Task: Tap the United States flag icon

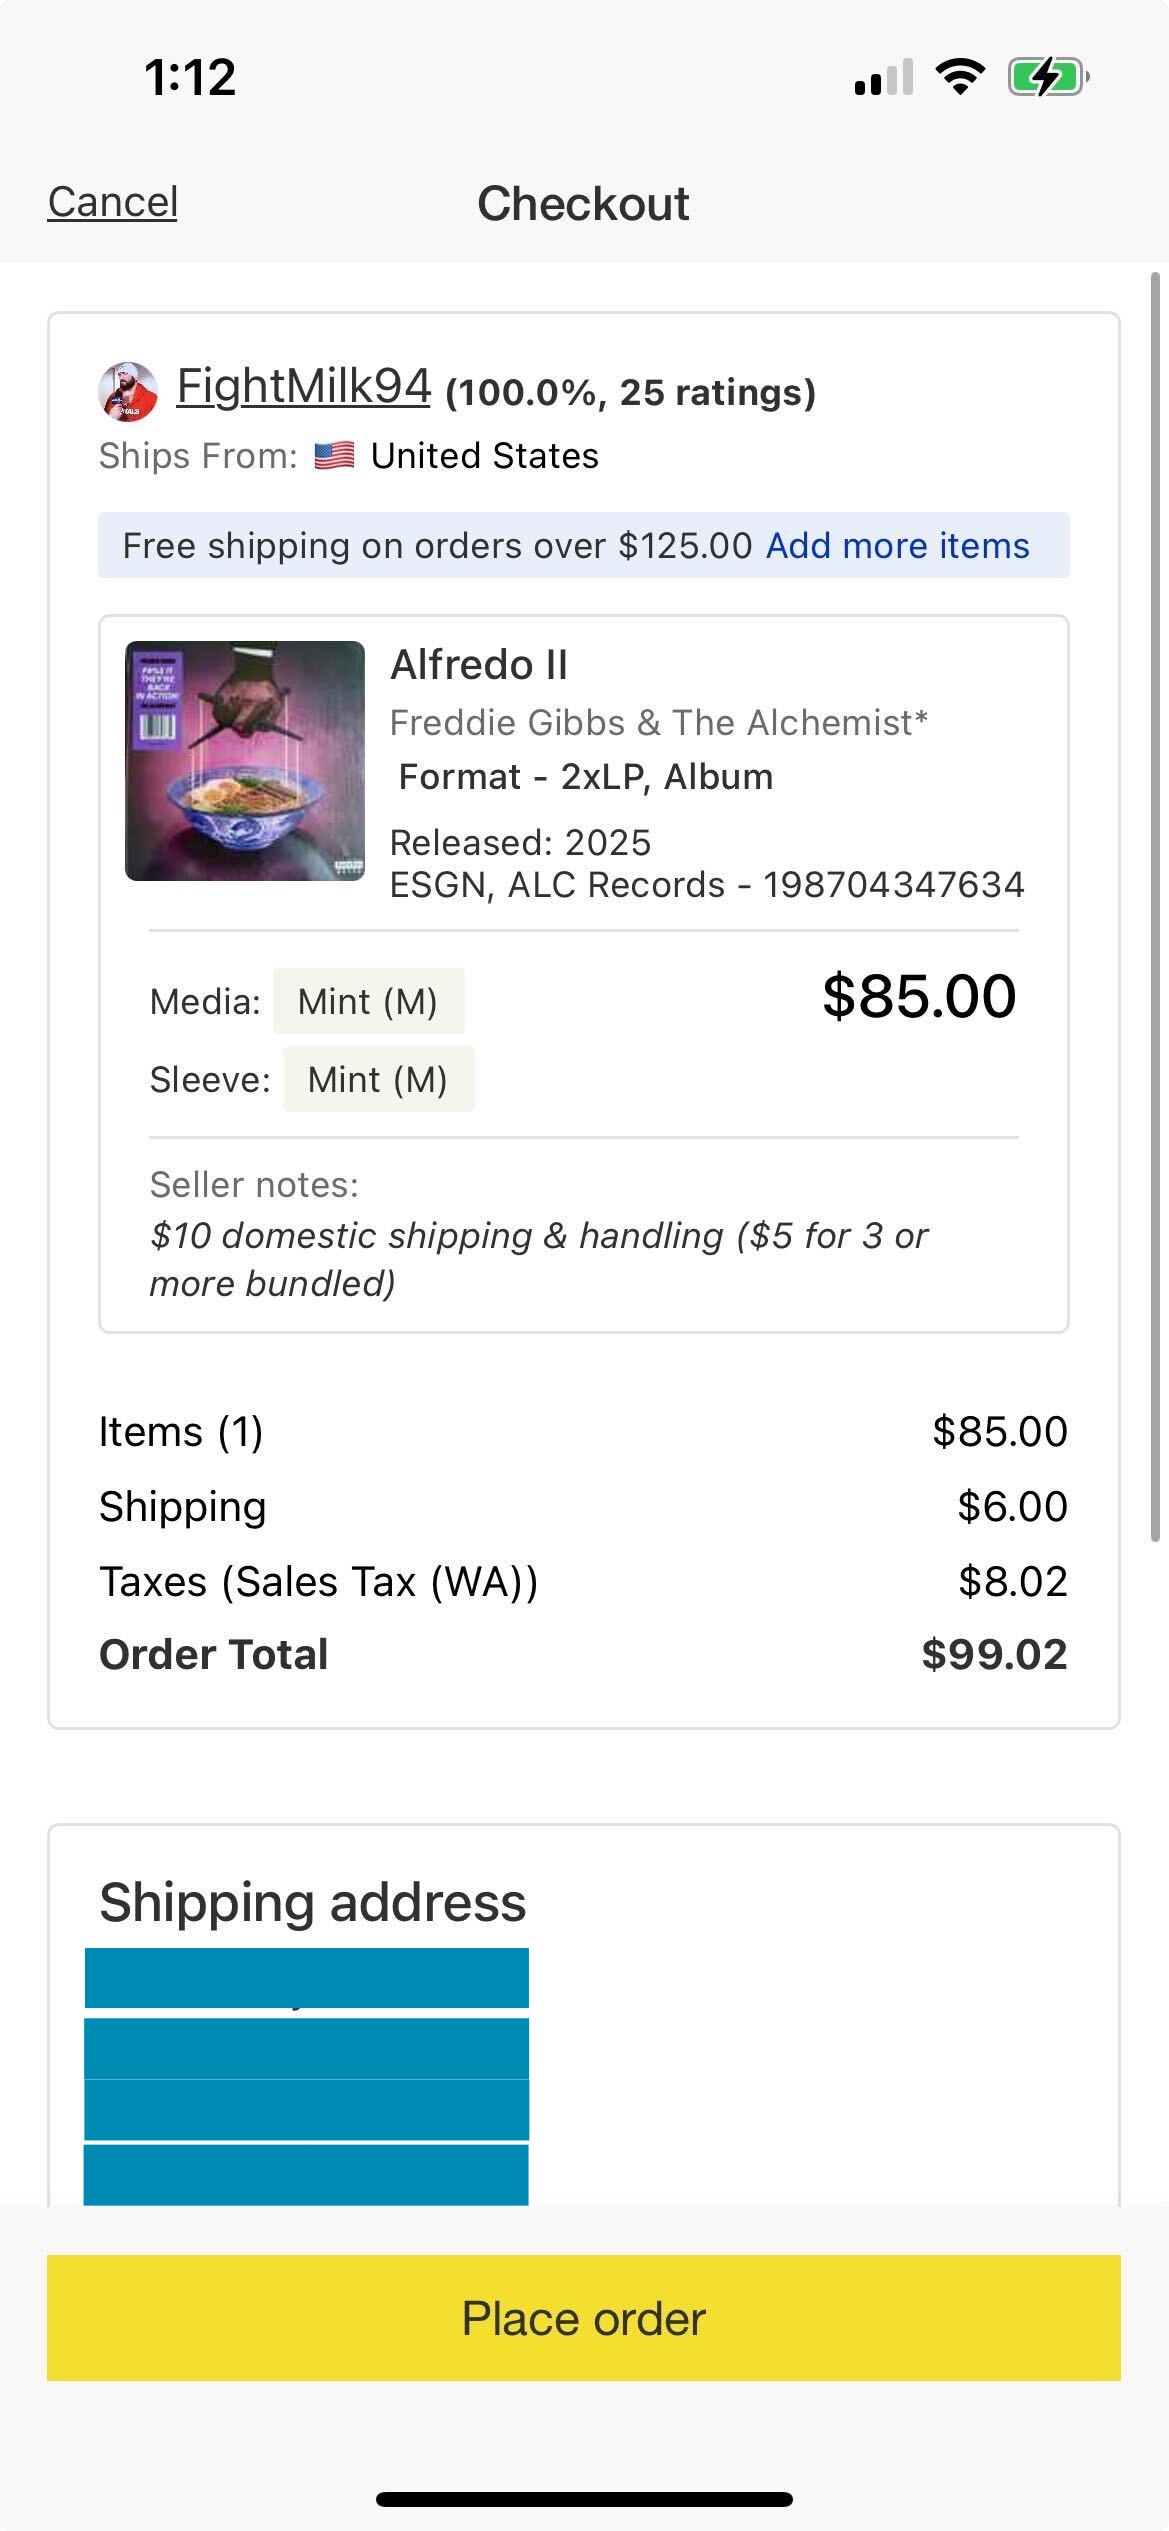Action: click(x=334, y=456)
